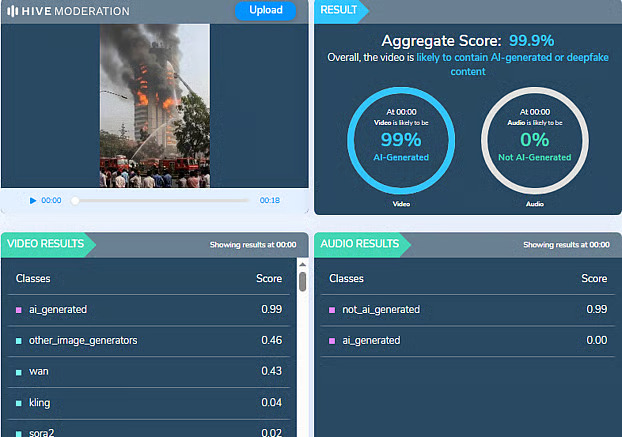Click the Aggregate Score 99.9% value
The width and height of the screenshot is (622, 437).
click(x=531, y=41)
